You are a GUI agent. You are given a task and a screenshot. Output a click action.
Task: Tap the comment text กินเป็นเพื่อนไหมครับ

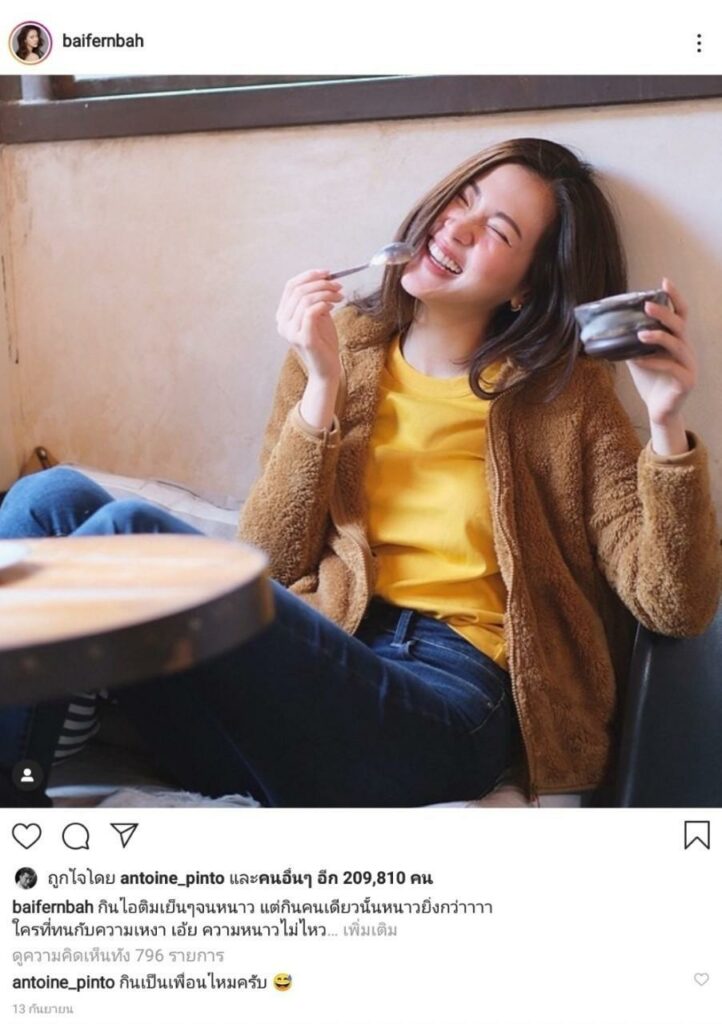pos(193,982)
